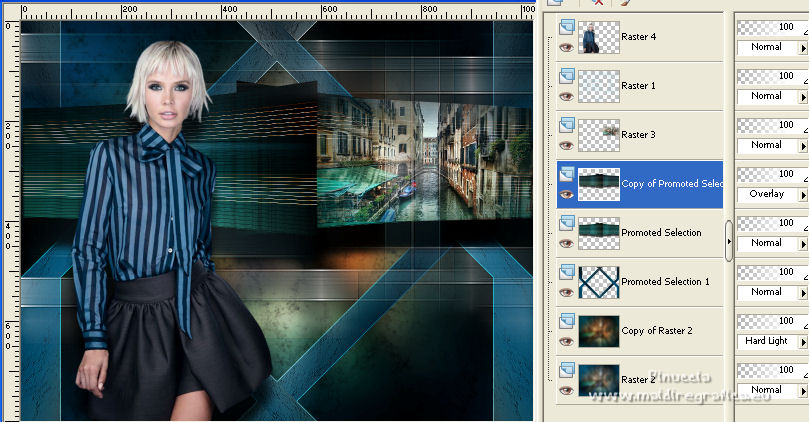809x422 pixels.
Task: Toggle visibility of the Raster 1 layer
Action: [567, 96]
